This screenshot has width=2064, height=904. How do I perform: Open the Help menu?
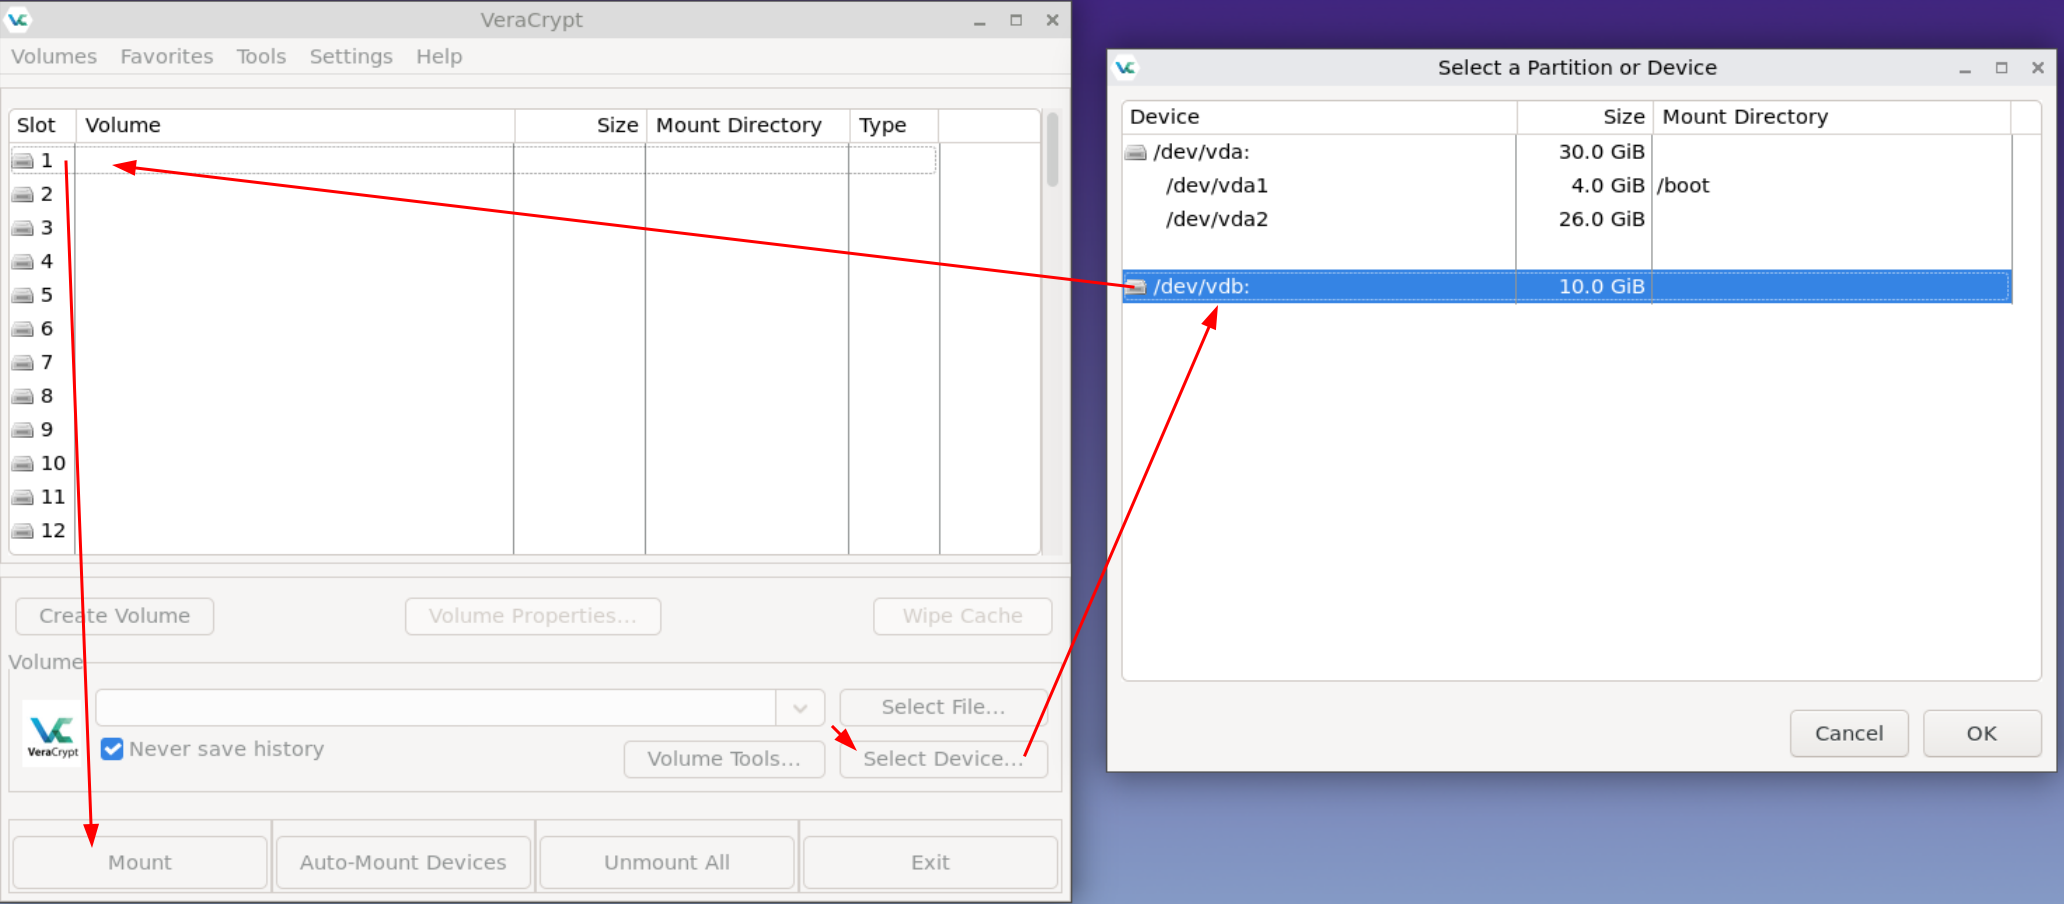[439, 57]
